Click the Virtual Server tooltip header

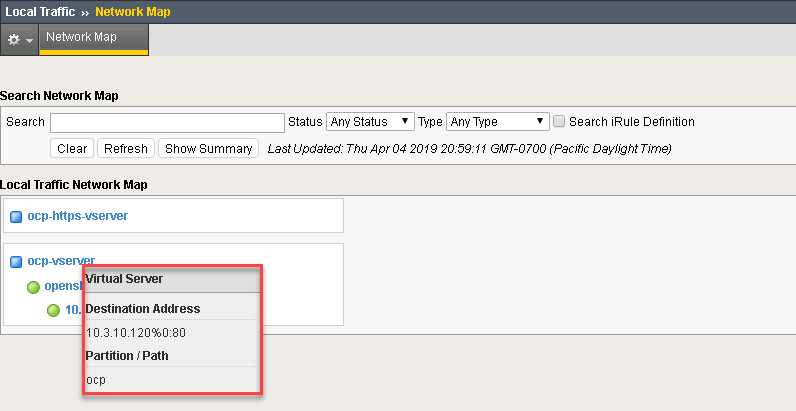pos(172,279)
